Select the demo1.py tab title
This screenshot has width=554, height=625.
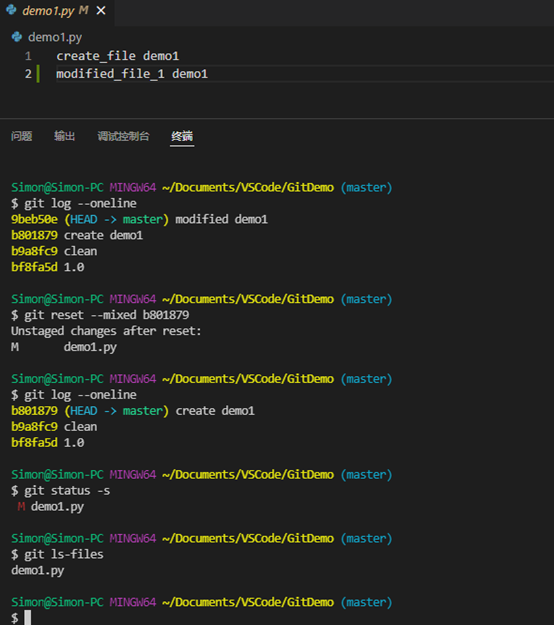[x=48, y=11]
